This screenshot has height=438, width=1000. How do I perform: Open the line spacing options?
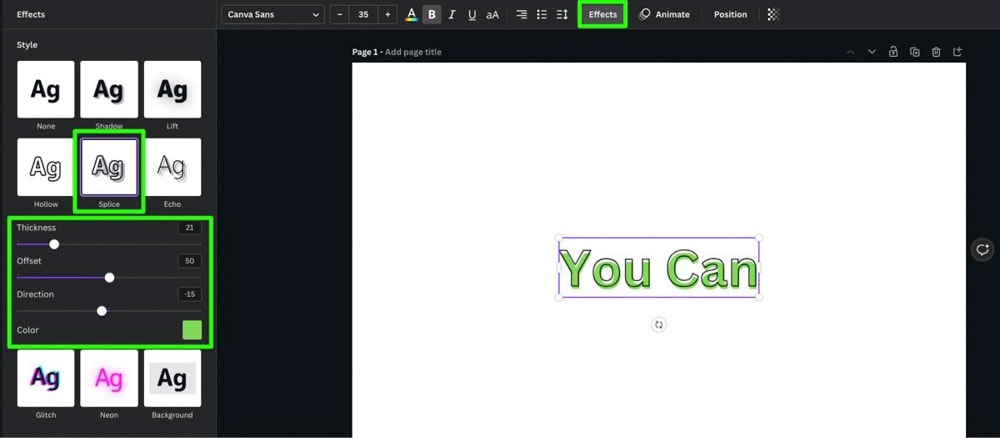562,15
